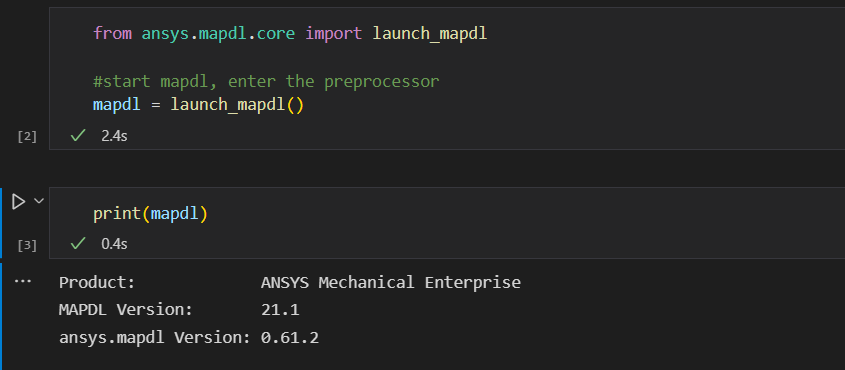Place cursor in the print(mapdl) line
The width and height of the screenshot is (845, 370).
coord(150,214)
